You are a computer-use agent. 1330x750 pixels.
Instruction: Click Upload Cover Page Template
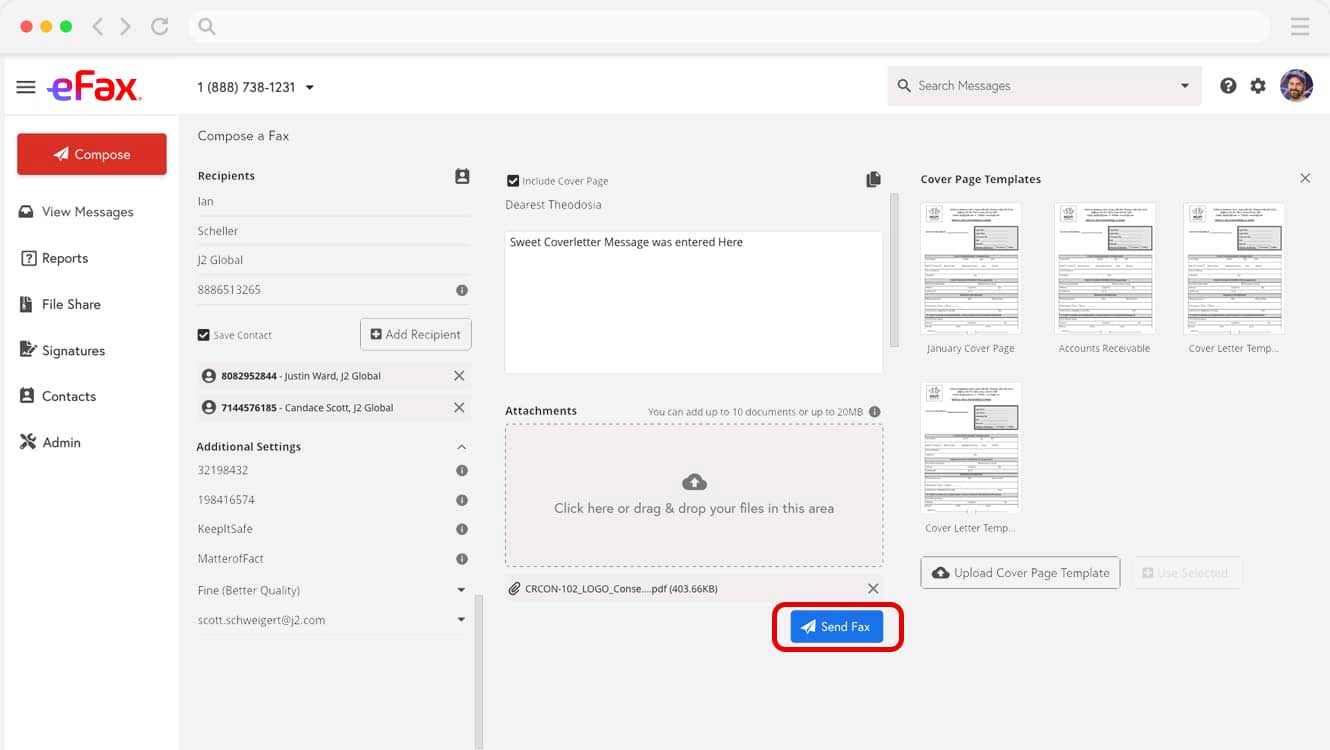1020,572
